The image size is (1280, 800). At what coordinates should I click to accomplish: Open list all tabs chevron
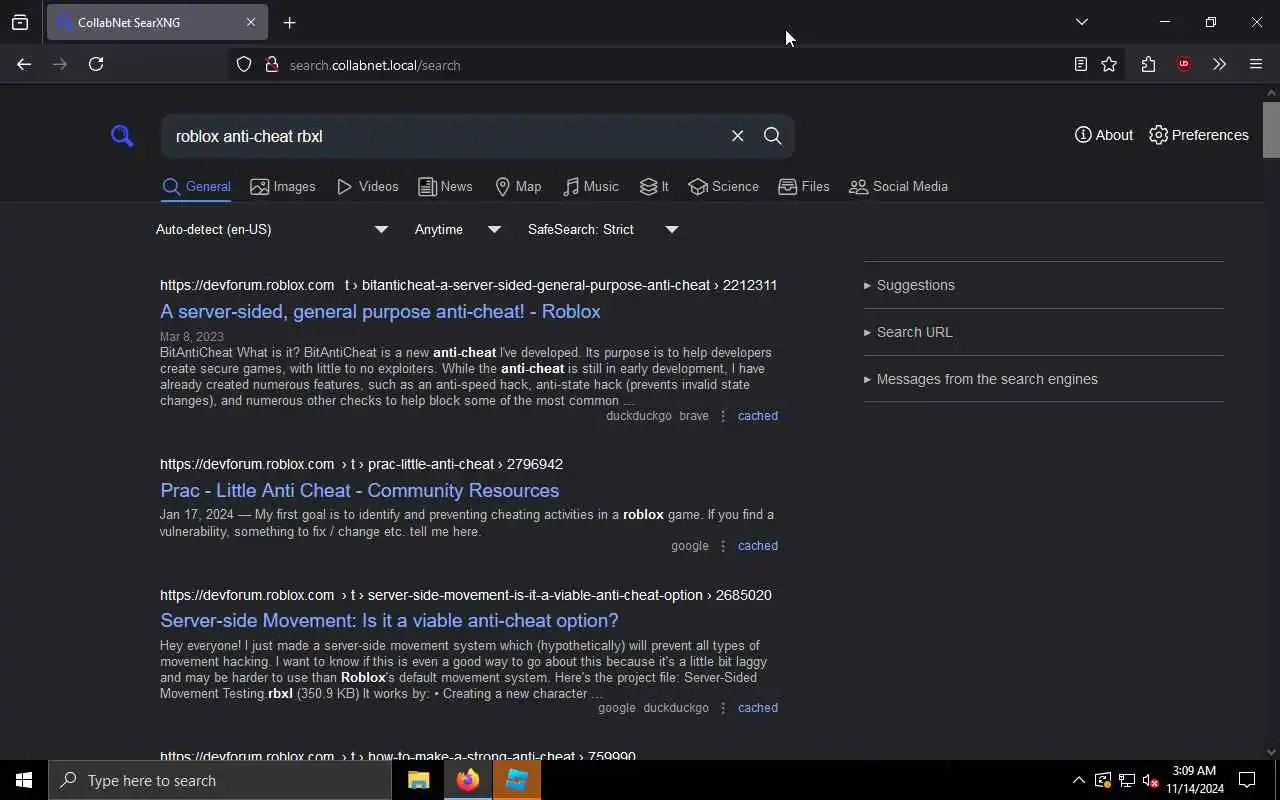point(1081,22)
